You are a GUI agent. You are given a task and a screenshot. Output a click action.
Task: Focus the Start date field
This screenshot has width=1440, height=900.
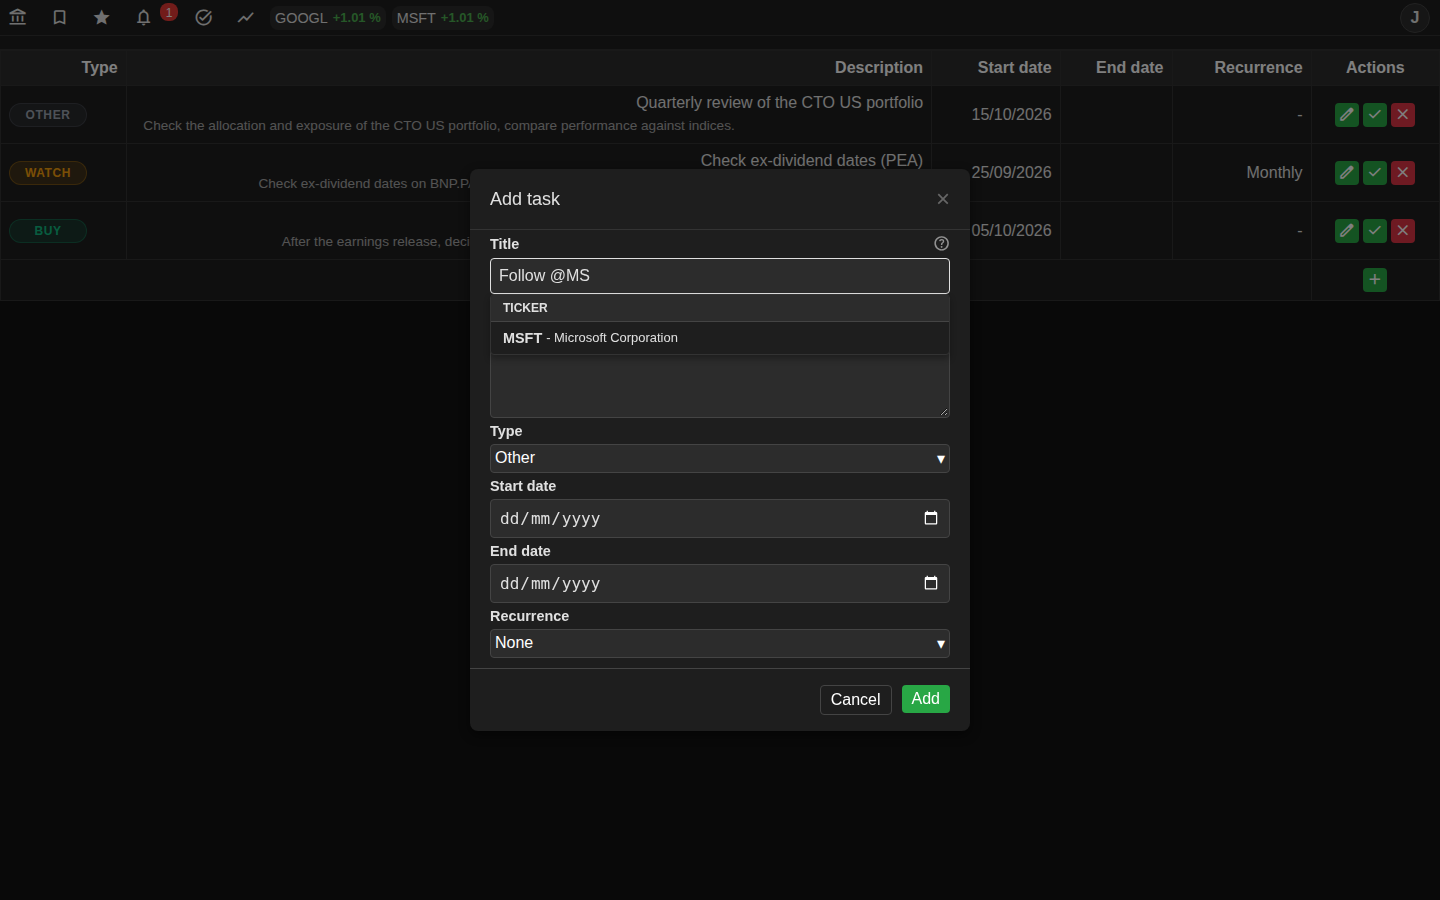click(720, 519)
